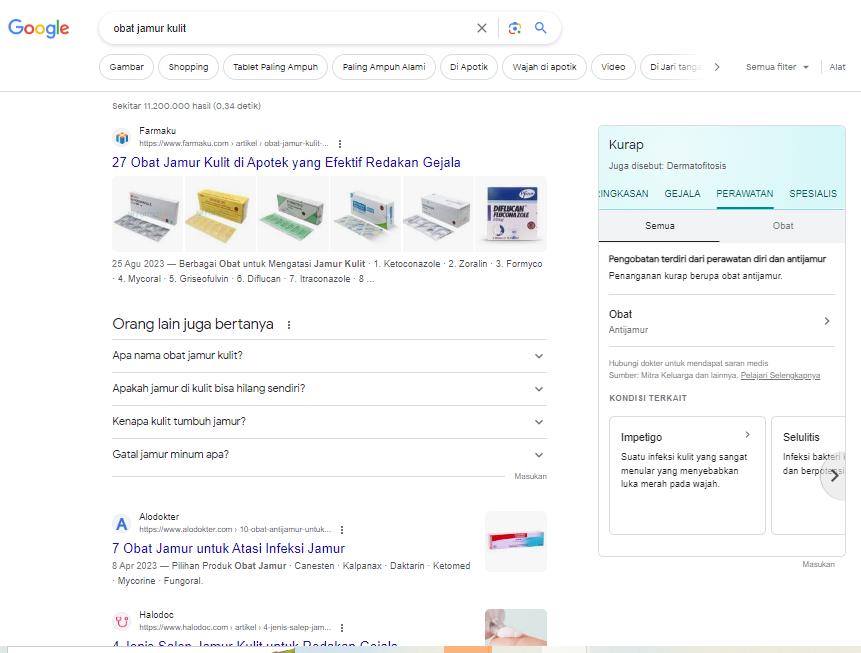
Task: Clear the search box with X icon
Action: 482,28
